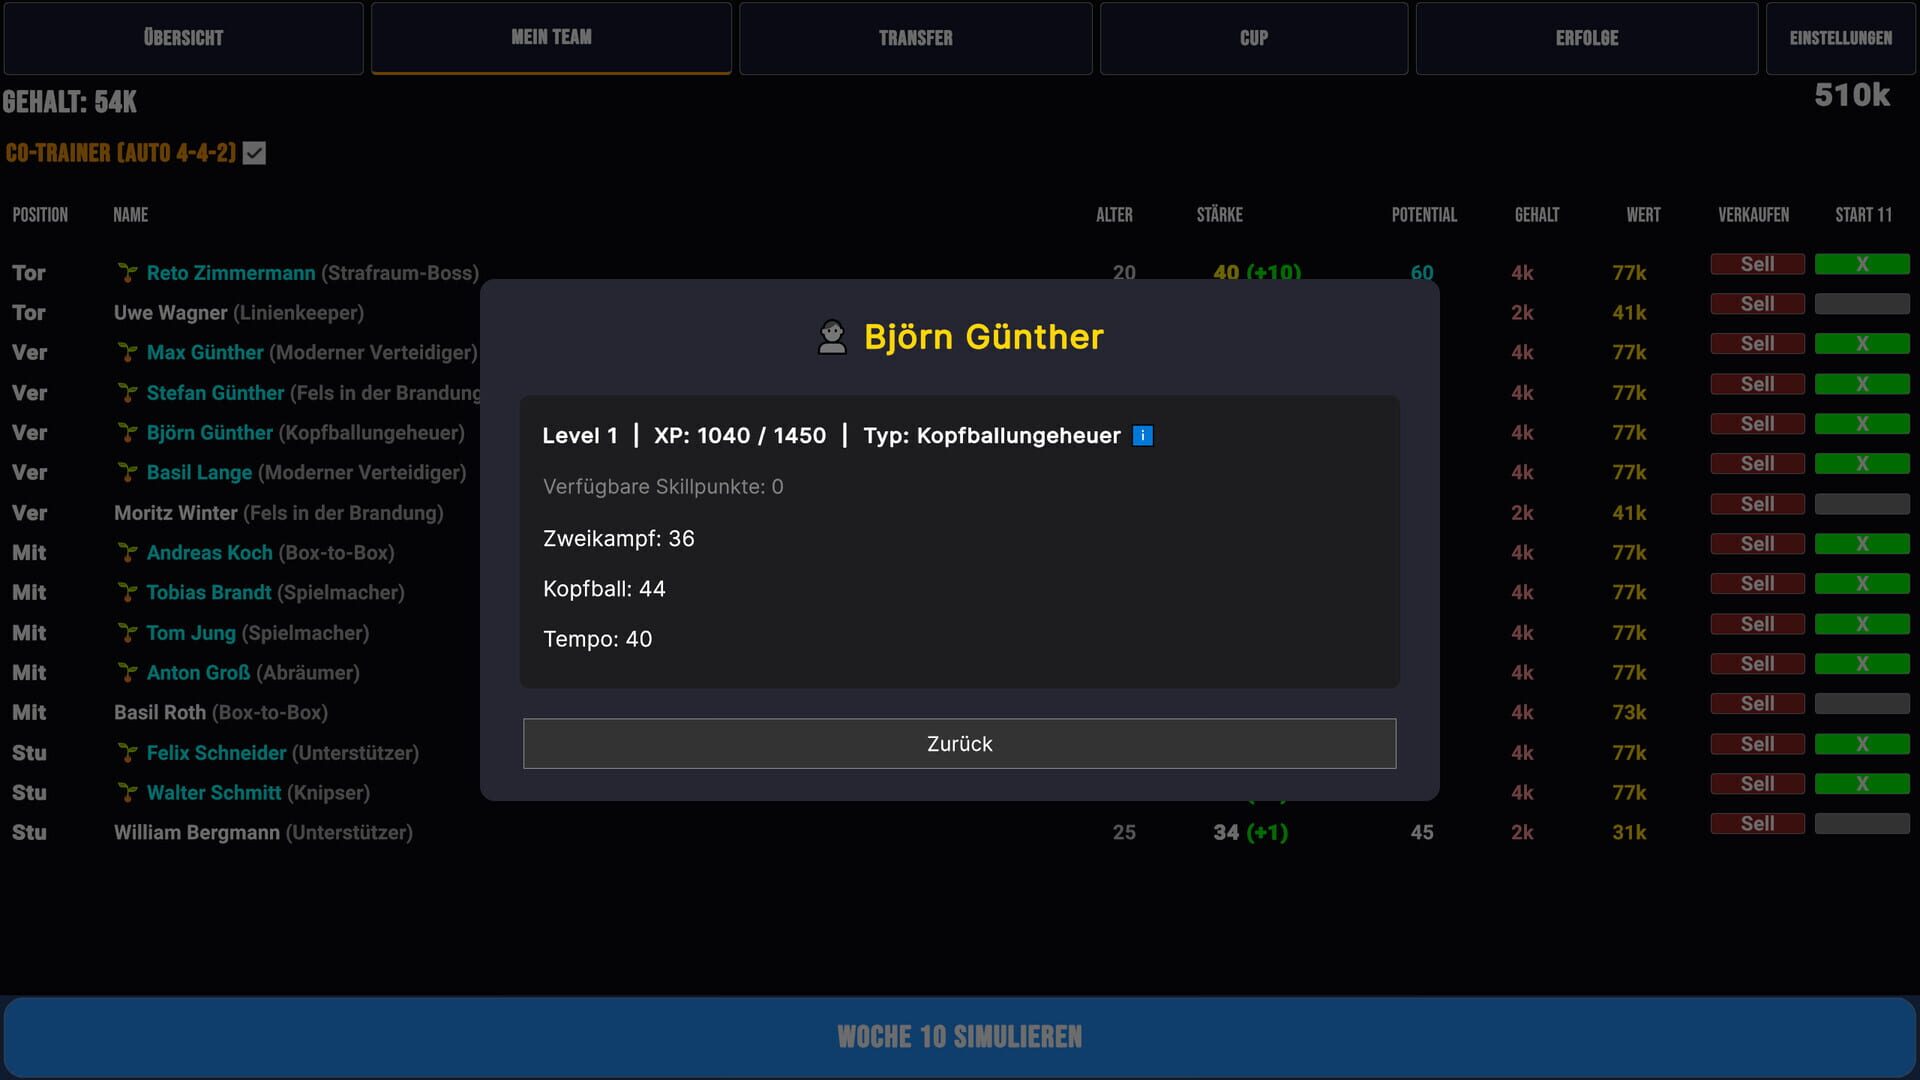Click the seedling icon next to Felix Schneider
This screenshot has height=1080, width=1920.
pyautogui.click(x=128, y=752)
